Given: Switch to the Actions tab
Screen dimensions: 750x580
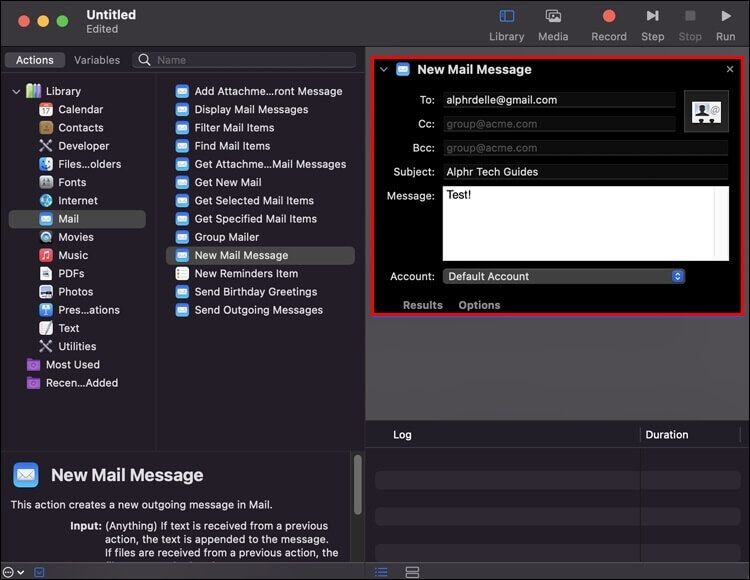Looking at the screenshot, I should point(35,60).
